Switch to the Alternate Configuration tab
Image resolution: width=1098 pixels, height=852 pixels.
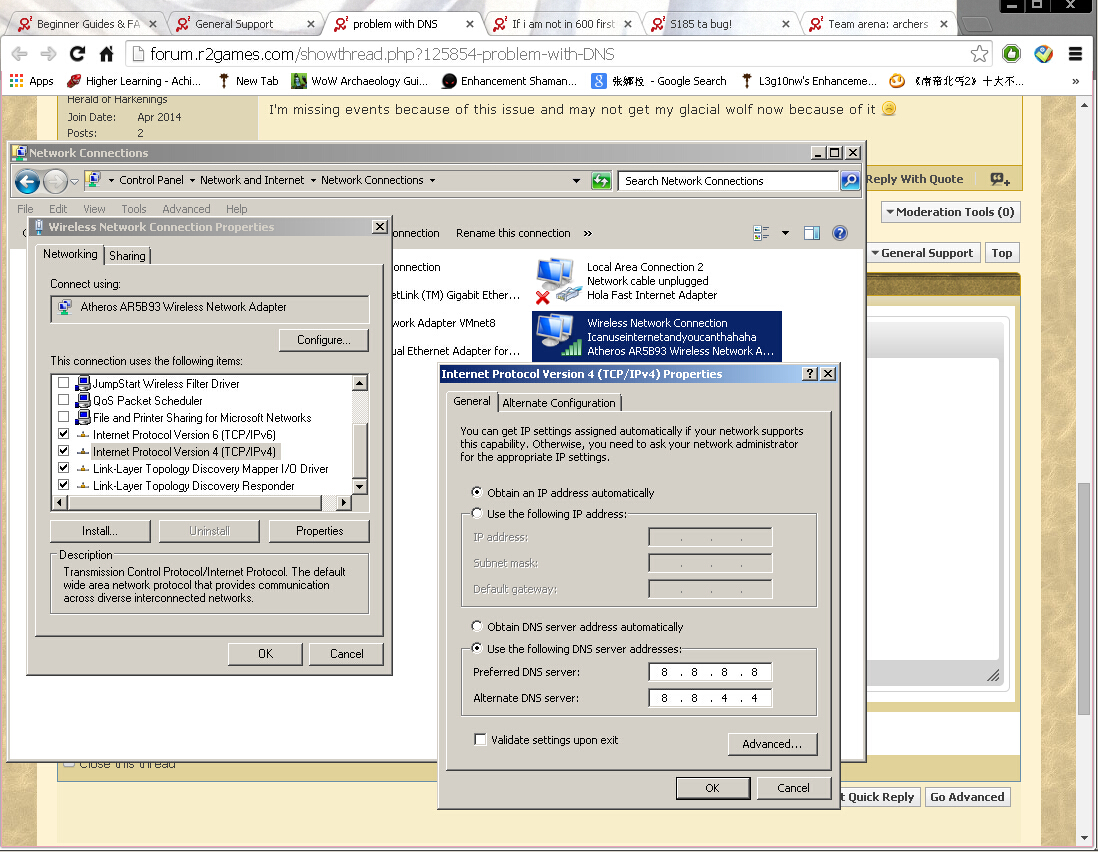point(559,403)
